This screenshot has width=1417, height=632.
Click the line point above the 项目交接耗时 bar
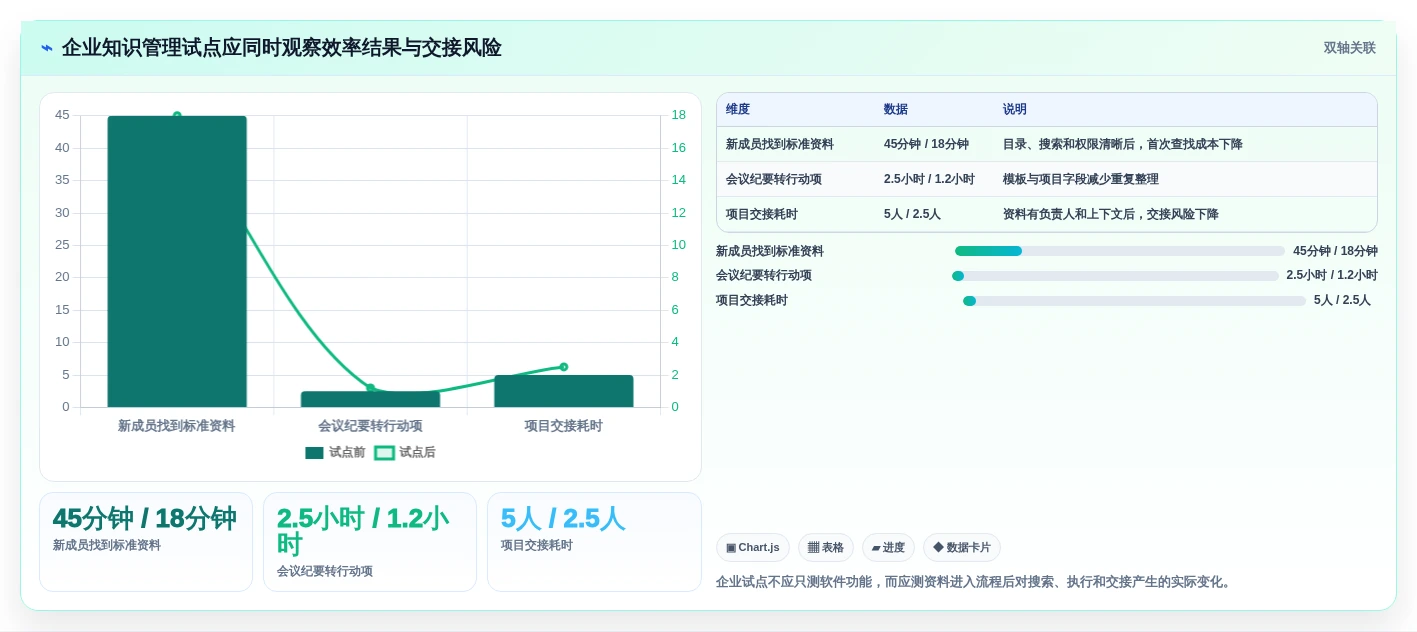(563, 367)
